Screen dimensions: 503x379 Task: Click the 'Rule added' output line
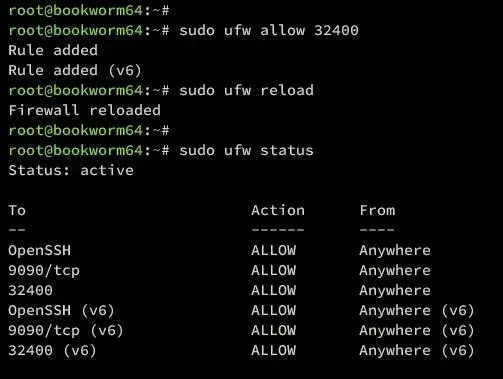tap(53, 50)
